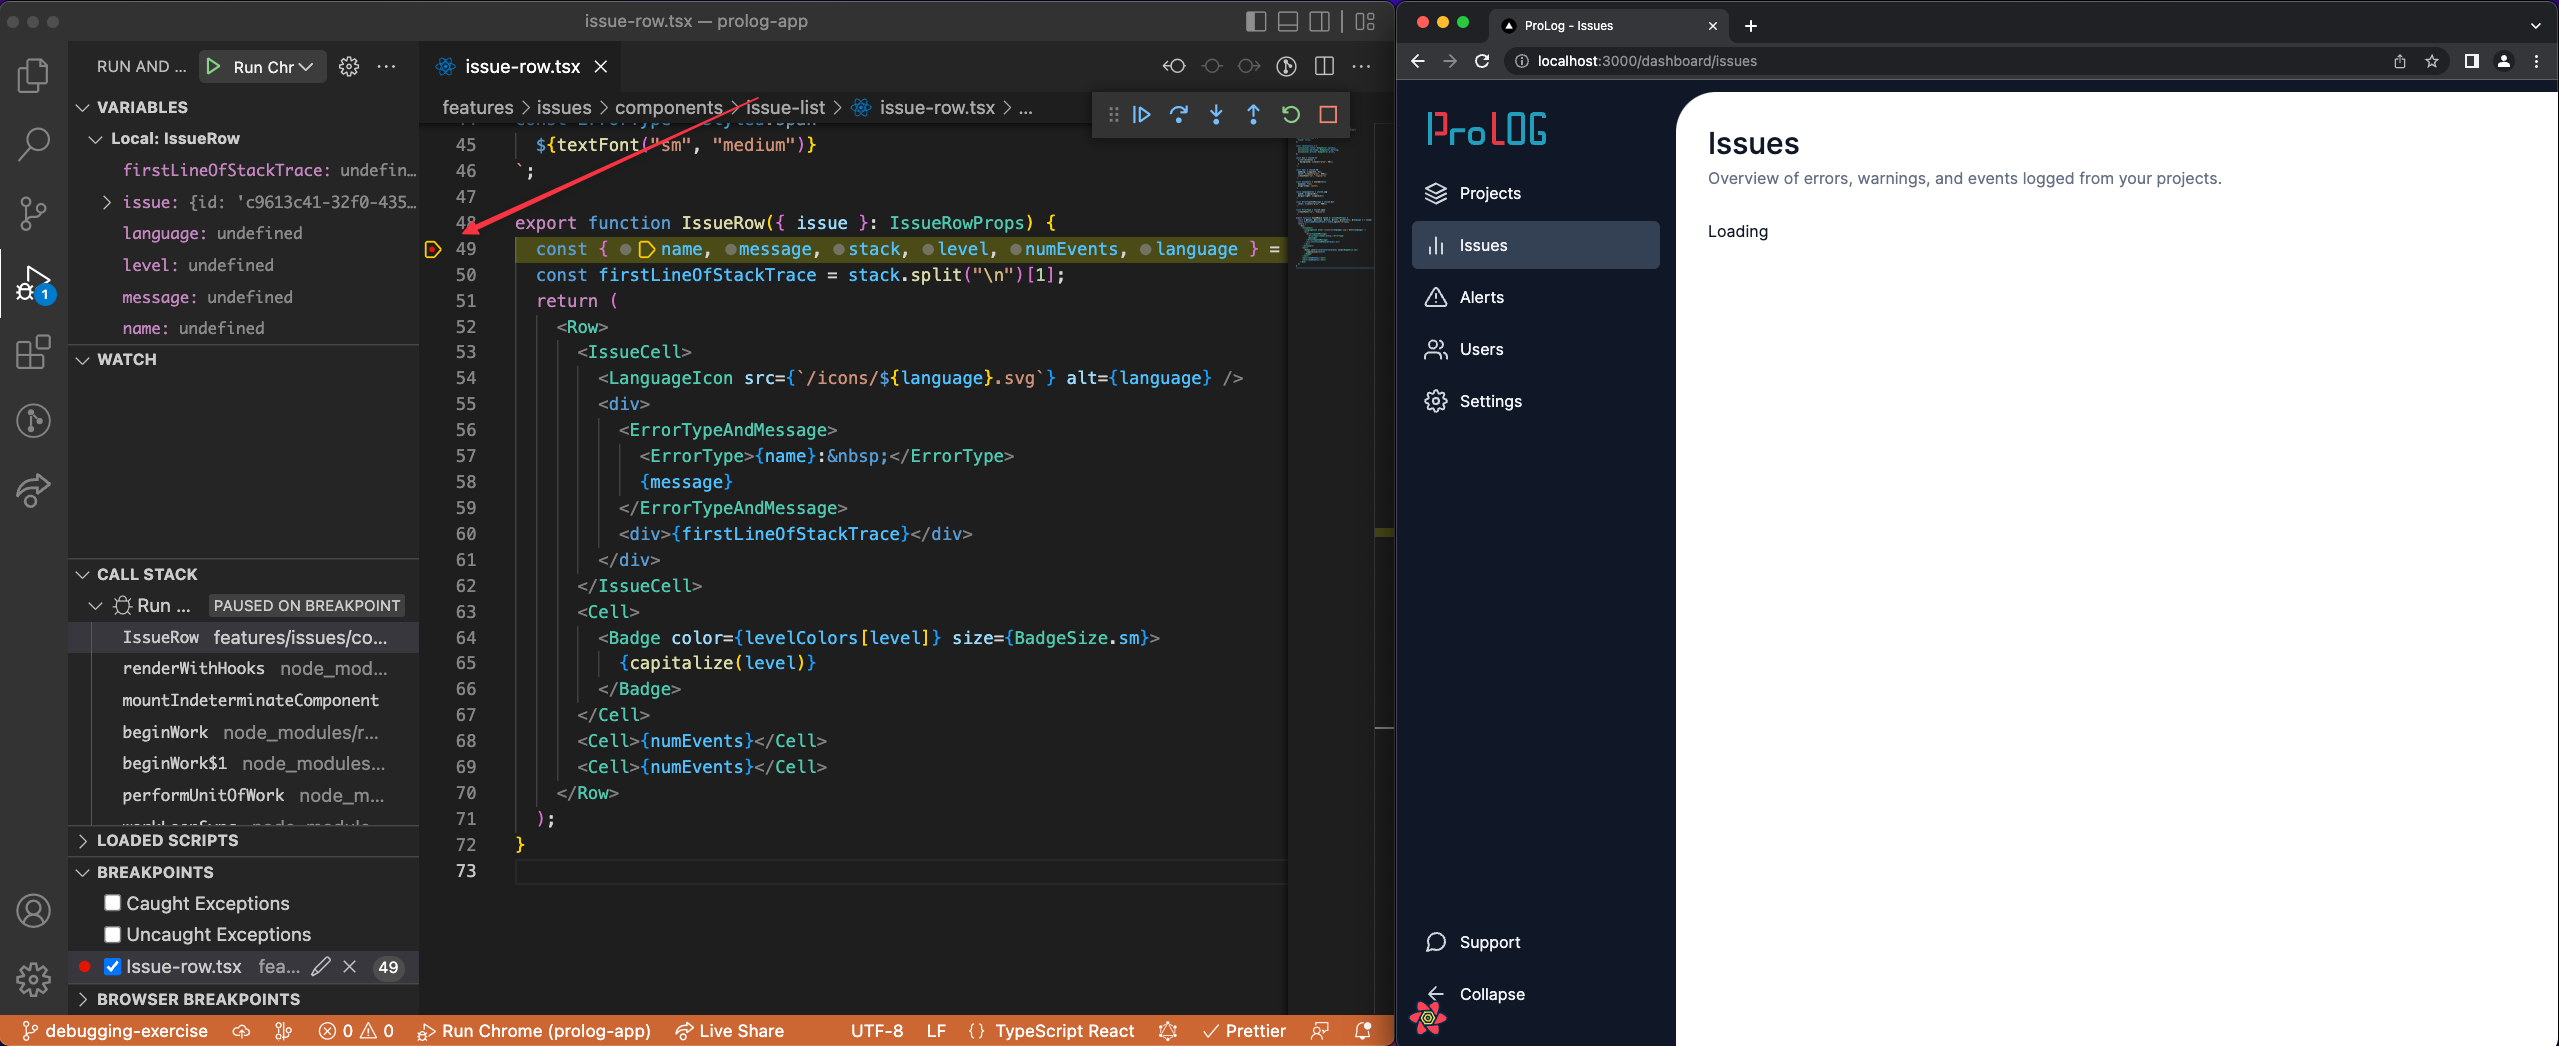2559x1046 pixels.
Task: Click Collapse in the ProLog sidebar
Action: (1491, 994)
